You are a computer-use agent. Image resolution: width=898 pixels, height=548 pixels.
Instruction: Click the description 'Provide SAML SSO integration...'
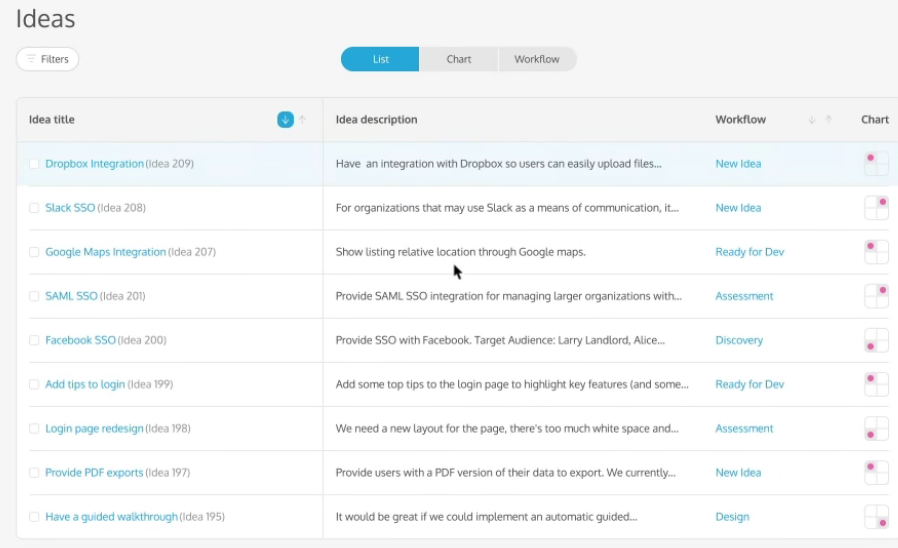click(509, 296)
